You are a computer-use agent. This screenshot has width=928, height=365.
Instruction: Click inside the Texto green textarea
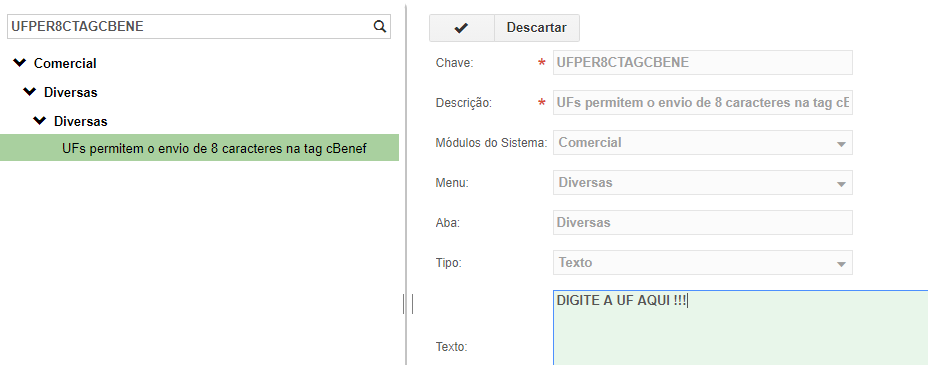740,328
